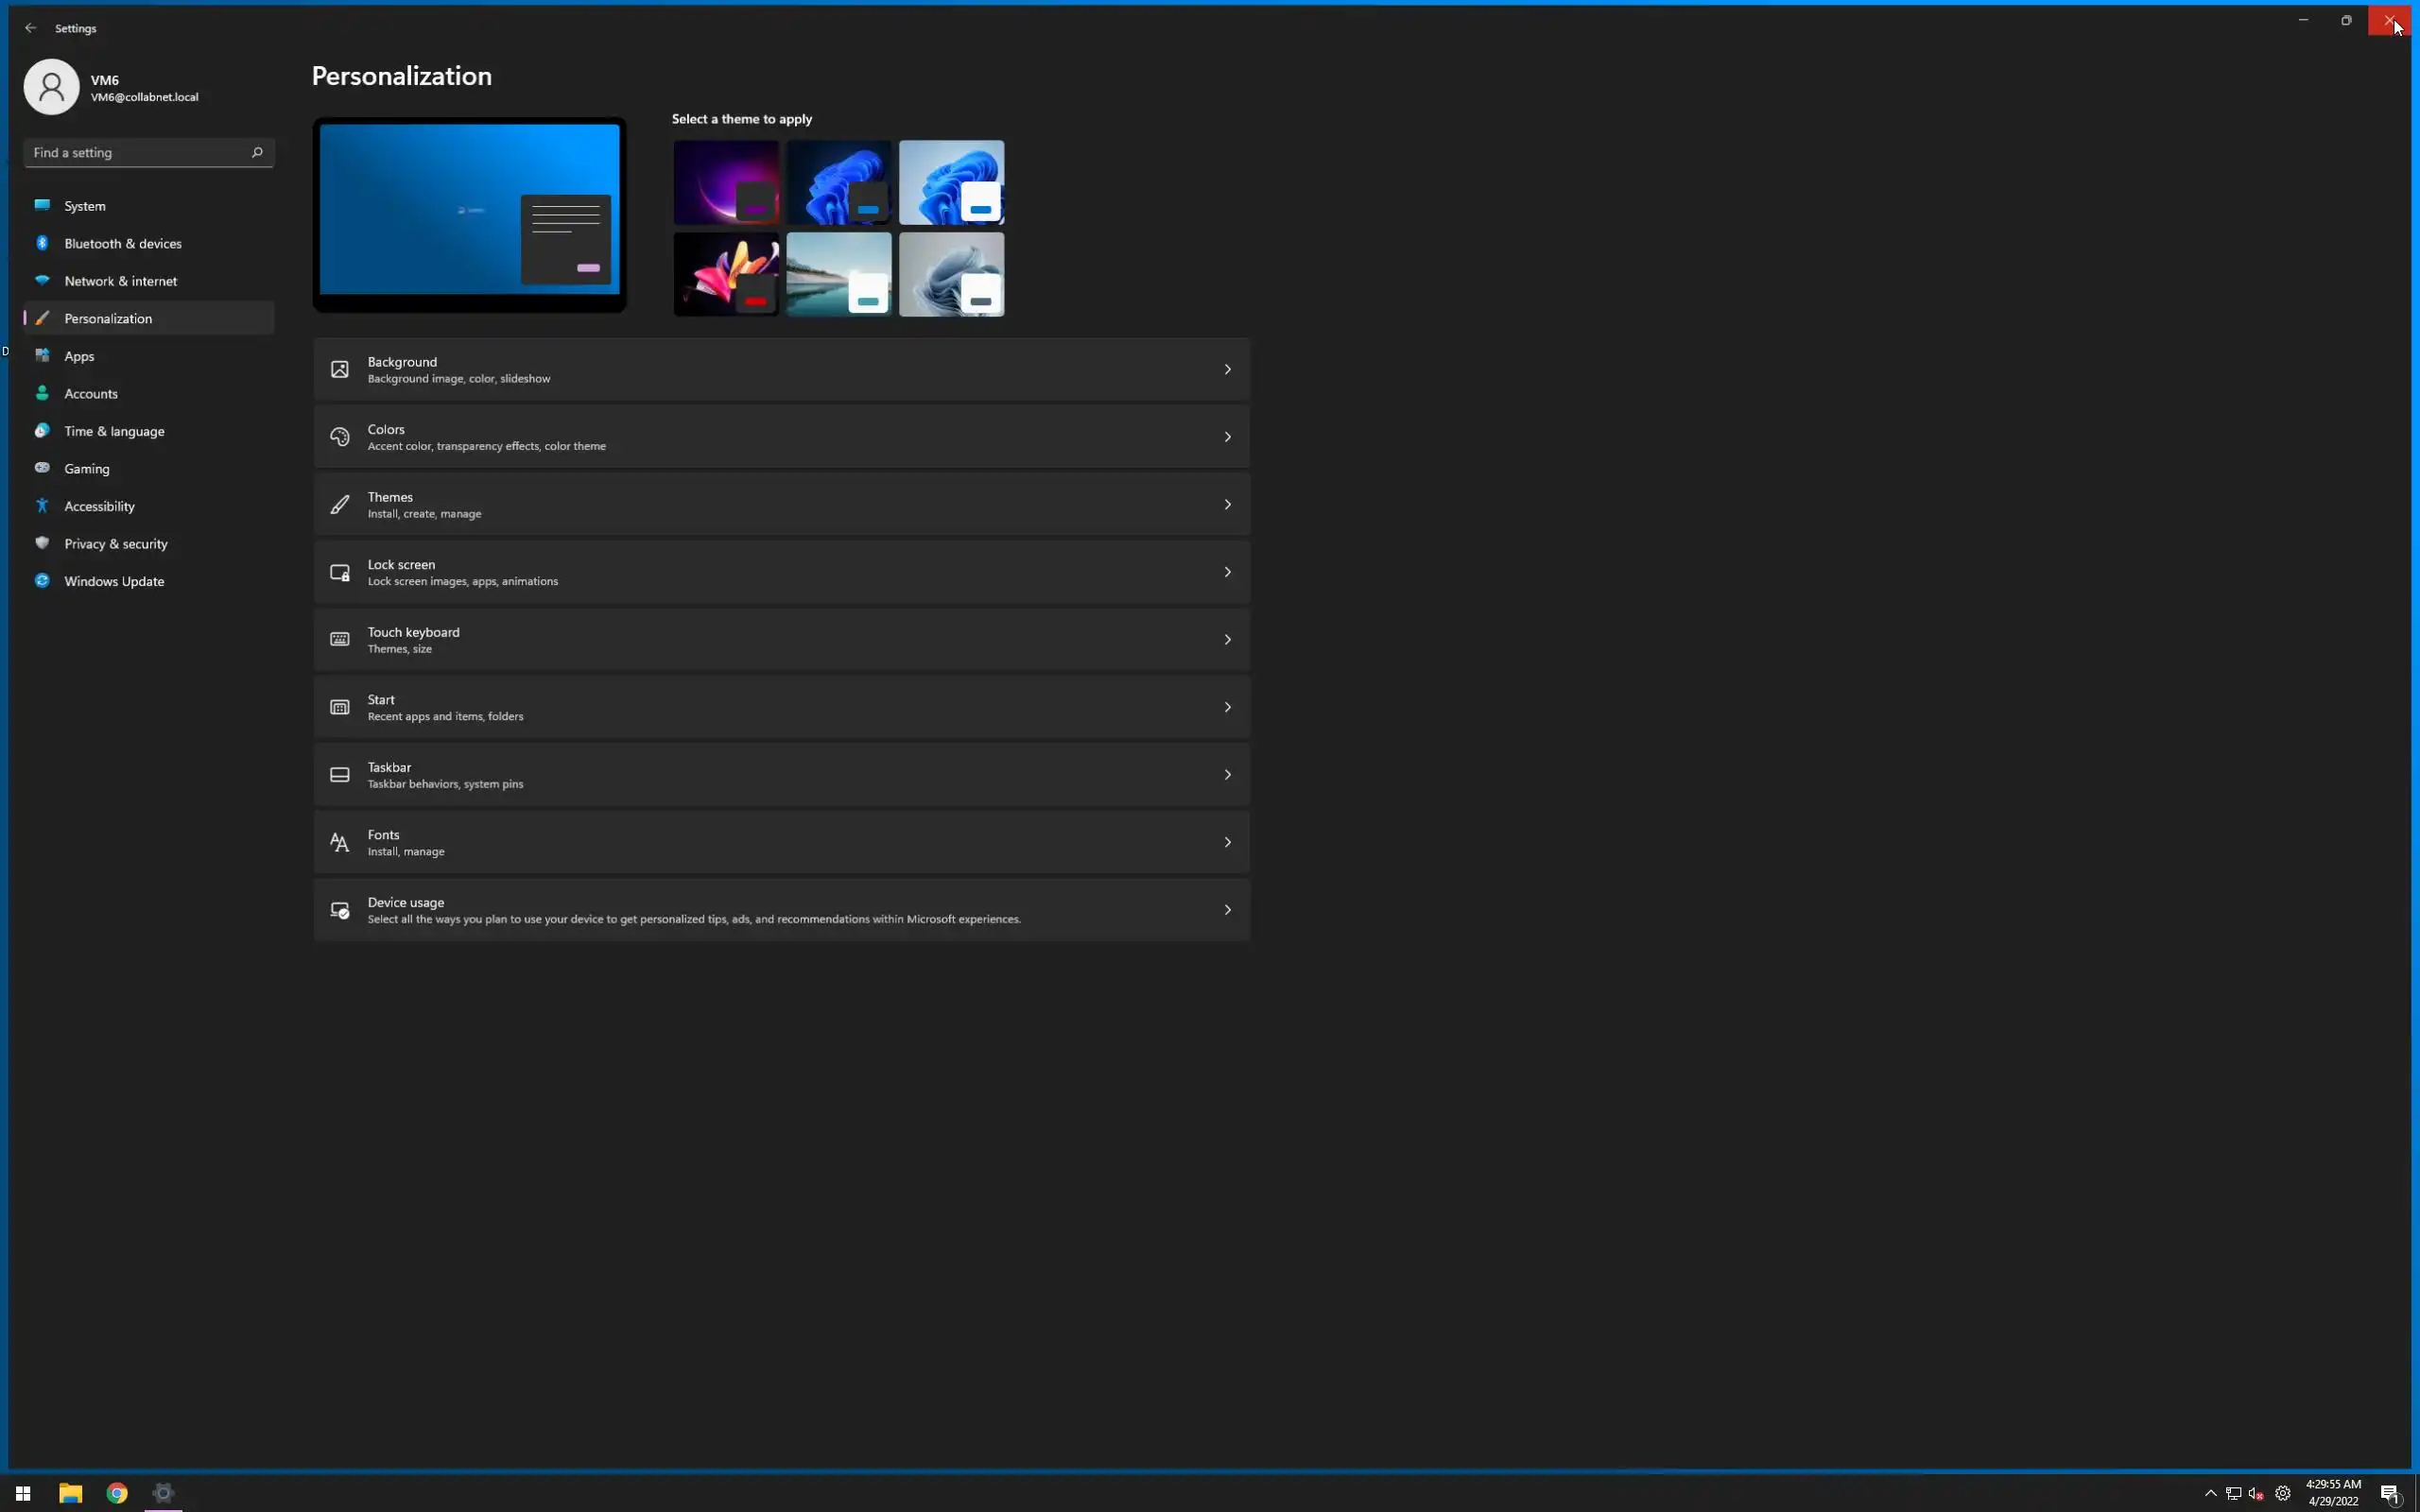Click the Device usage row's icon
Screen dimensions: 2420x1512
coord(340,910)
